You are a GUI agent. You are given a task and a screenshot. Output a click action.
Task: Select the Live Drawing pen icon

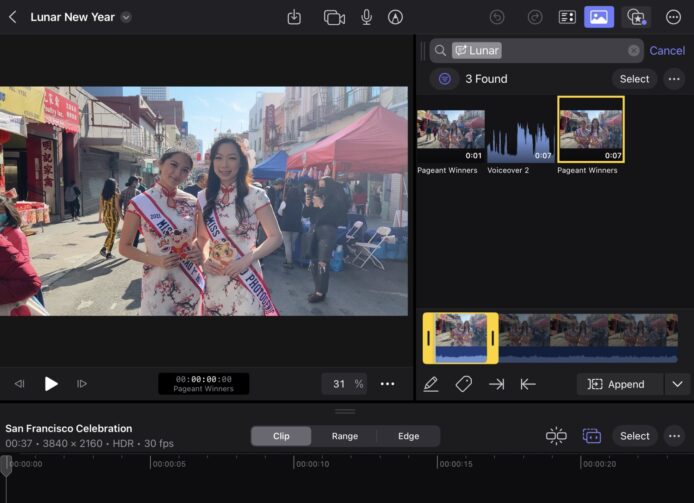click(x=395, y=17)
